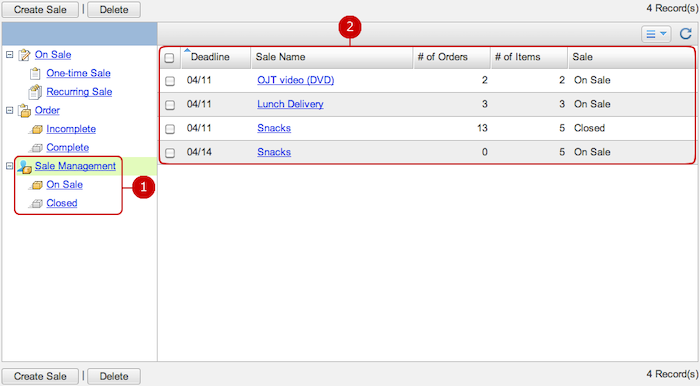Click the top Delete button

114,9
